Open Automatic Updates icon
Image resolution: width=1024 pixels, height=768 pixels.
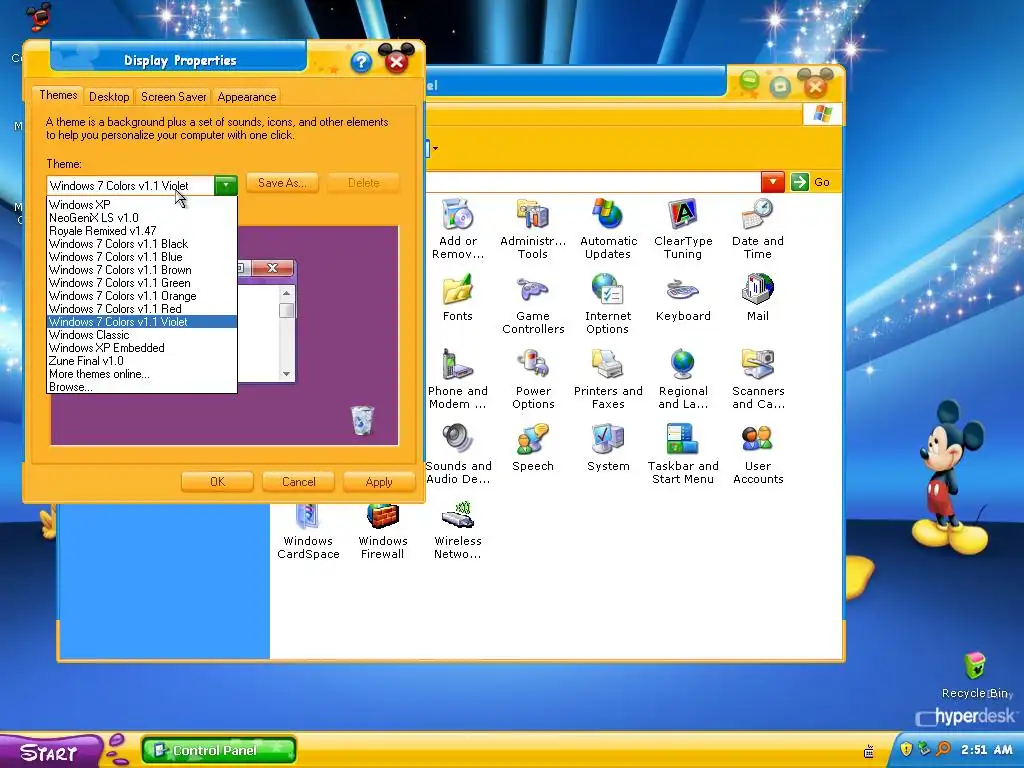click(608, 216)
